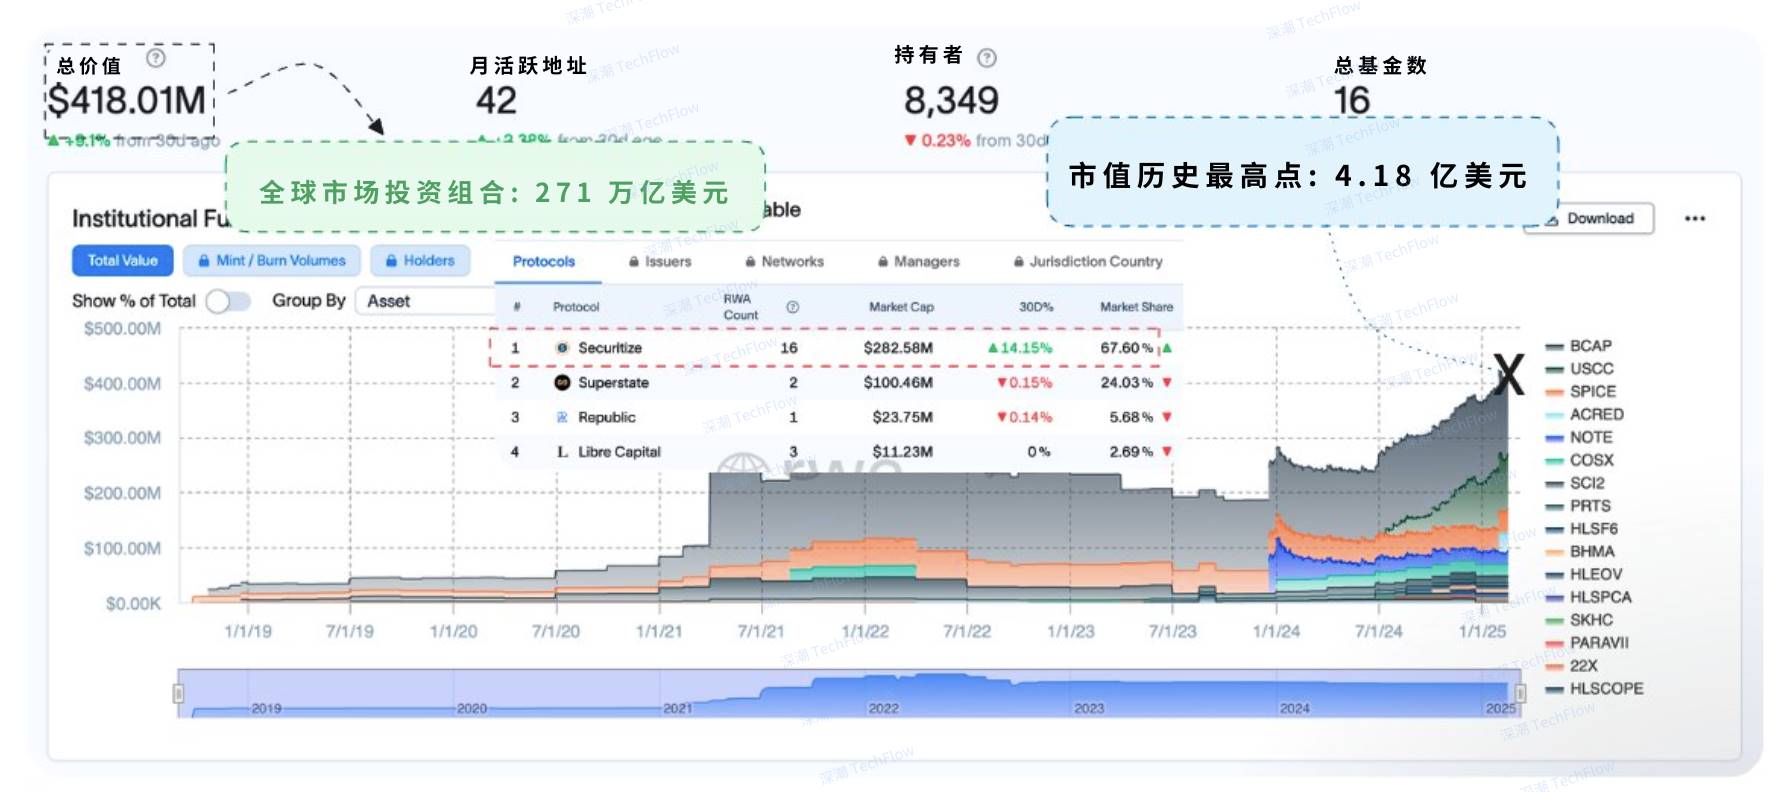The height and width of the screenshot is (792, 1786).
Task: Toggle COSX series in legend
Action: pyautogui.click(x=1579, y=460)
